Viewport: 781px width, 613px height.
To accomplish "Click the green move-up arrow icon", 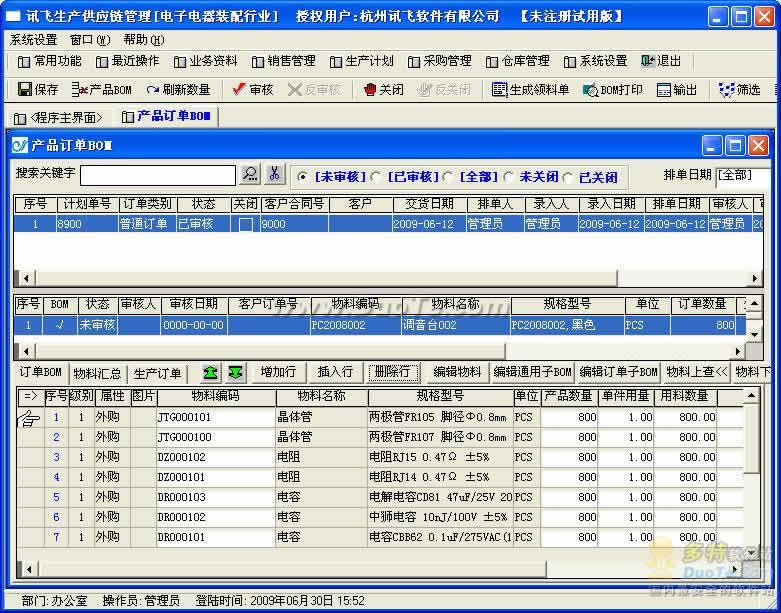I will click(x=210, y=372).
